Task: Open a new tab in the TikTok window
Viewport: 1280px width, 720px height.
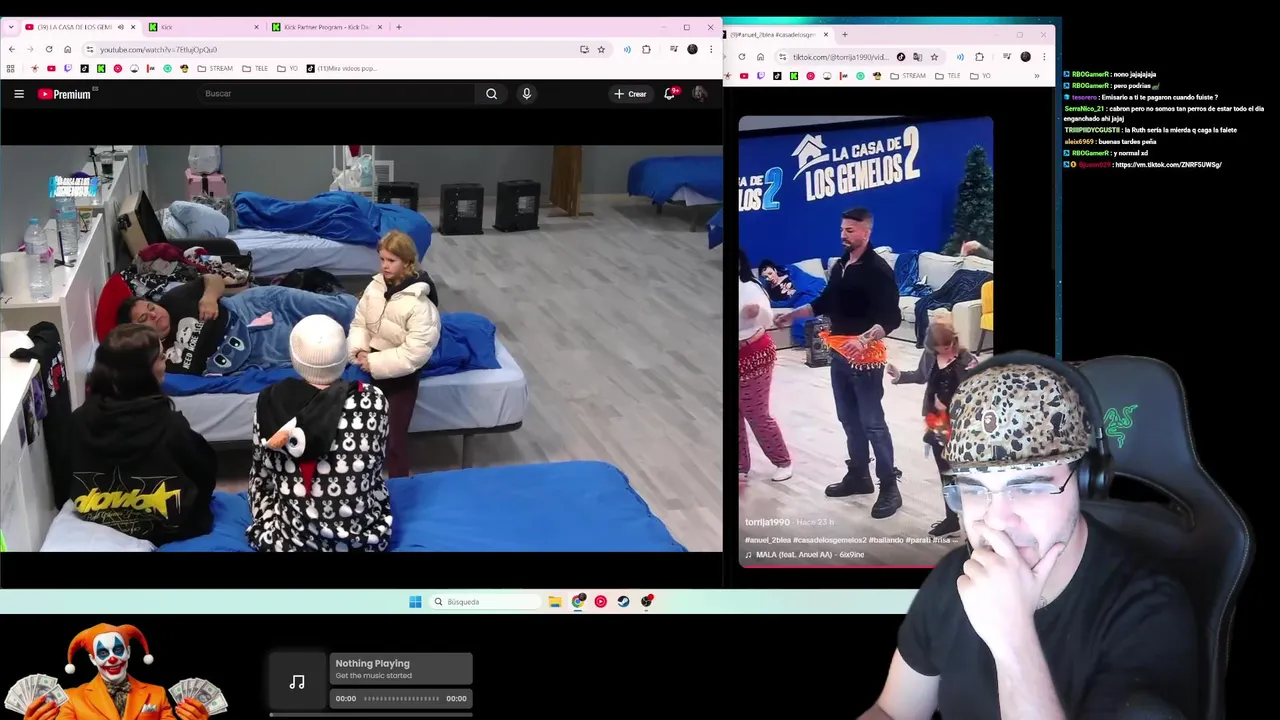Action: (x=844, y=34)
